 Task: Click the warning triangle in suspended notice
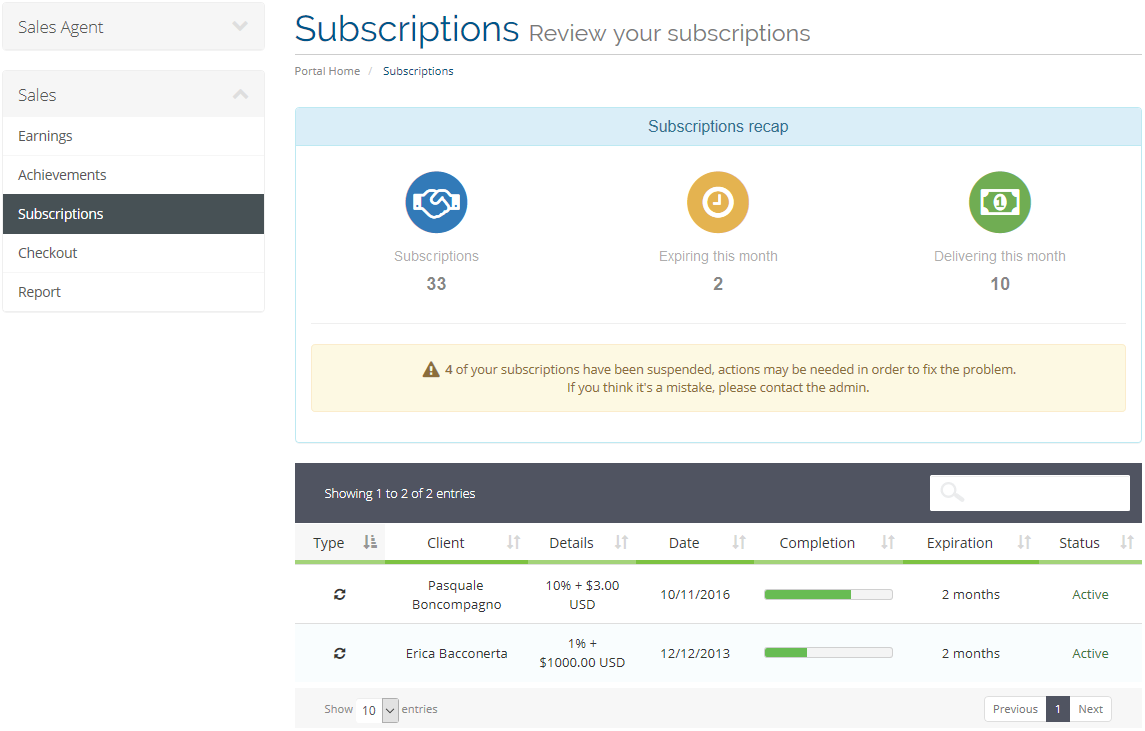click(431, 370)
